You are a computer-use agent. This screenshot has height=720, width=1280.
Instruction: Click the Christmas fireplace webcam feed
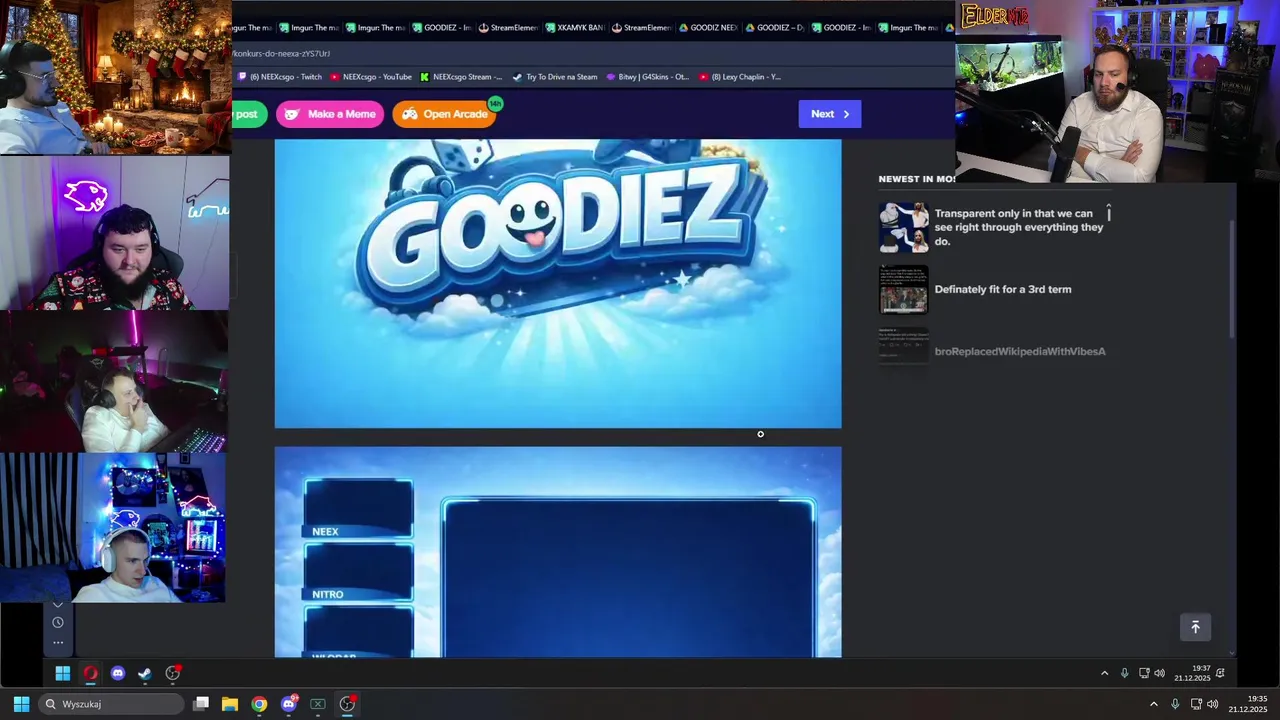115,77
